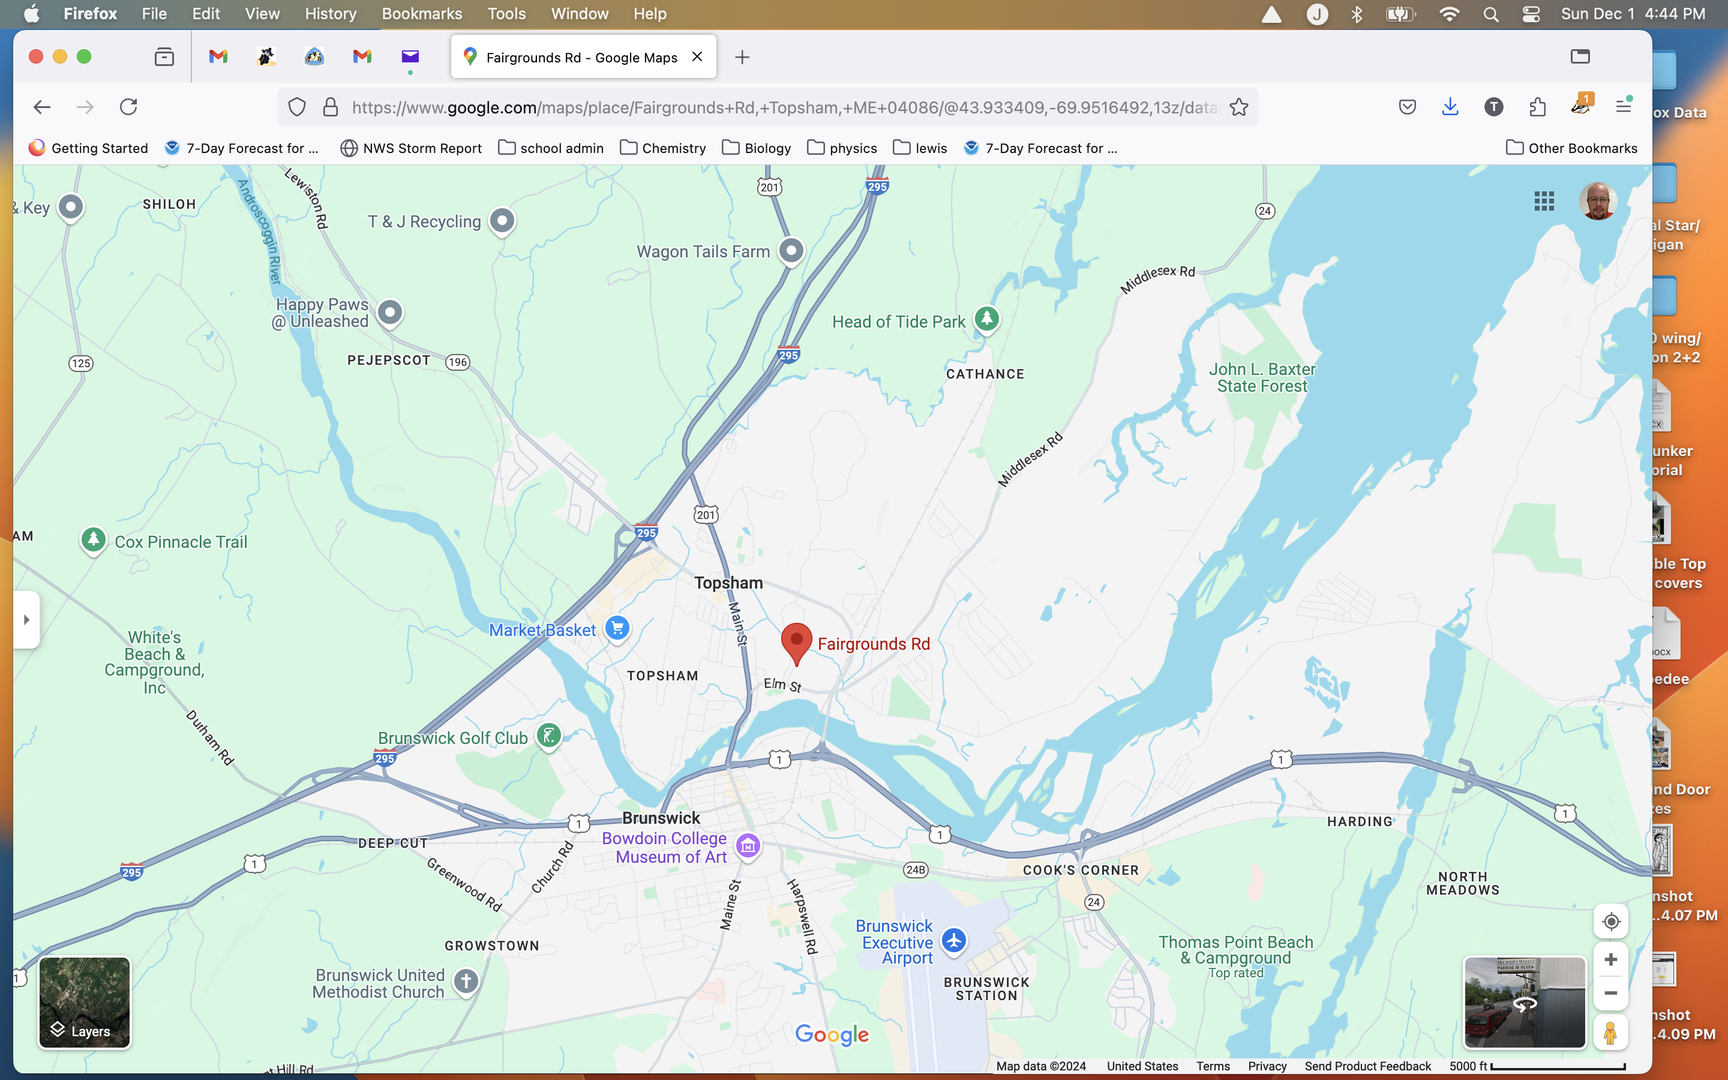Zoom in on the map
The image size is (1728, 1080).
[x=1610, y=960]
